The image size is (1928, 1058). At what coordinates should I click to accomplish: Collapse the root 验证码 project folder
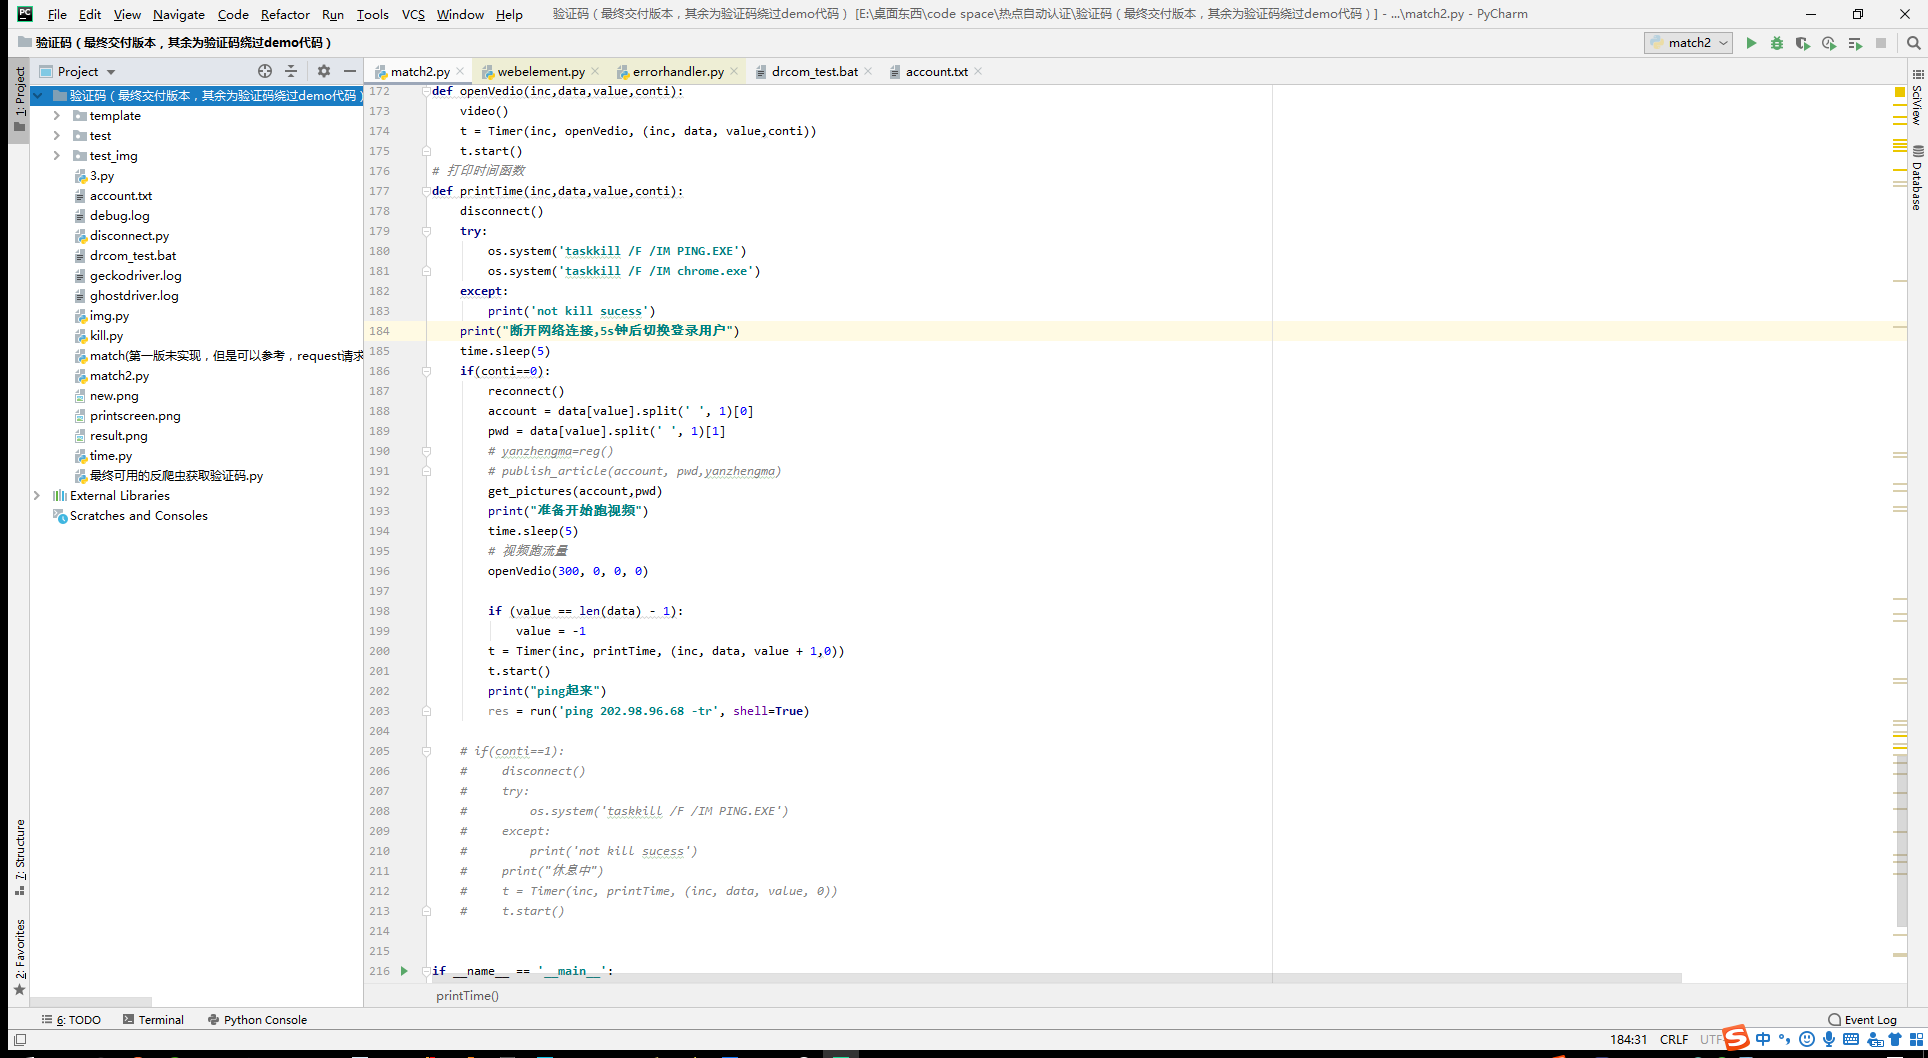click(39, 96)
